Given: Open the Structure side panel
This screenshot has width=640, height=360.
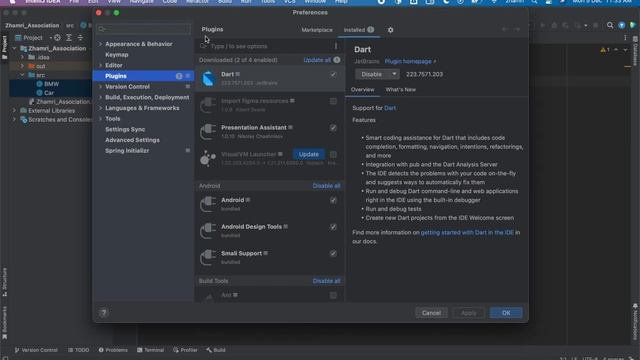Looking at the screenshot, I should [4, 282].
